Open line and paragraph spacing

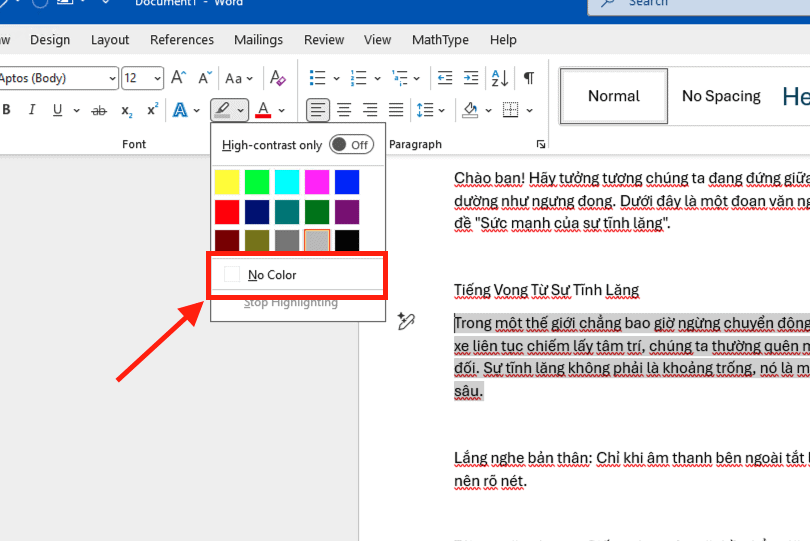425,110
